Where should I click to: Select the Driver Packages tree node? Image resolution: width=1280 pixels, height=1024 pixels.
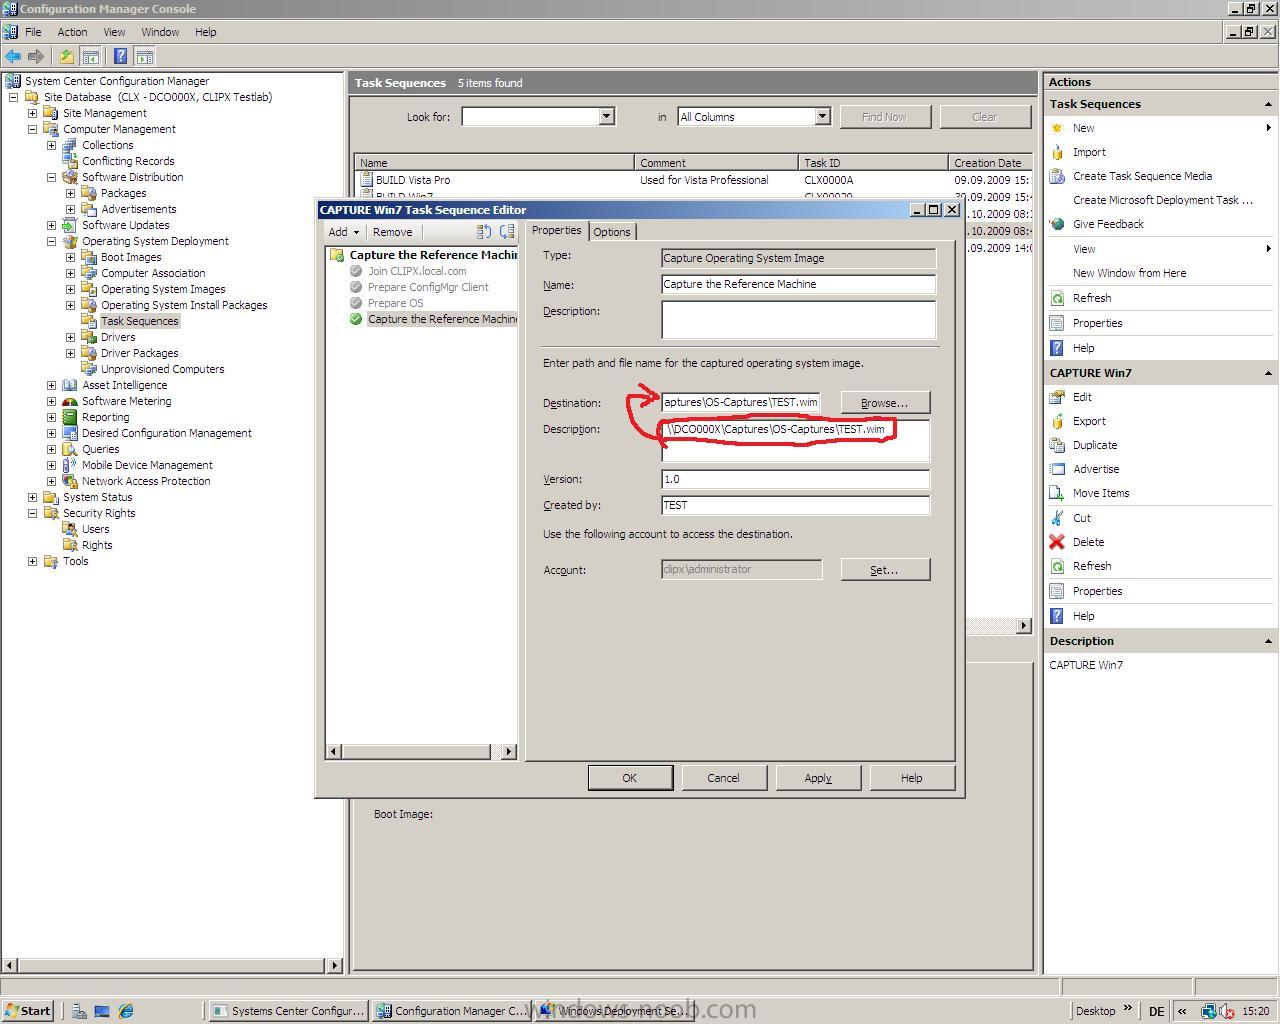[x=140, y=353]
